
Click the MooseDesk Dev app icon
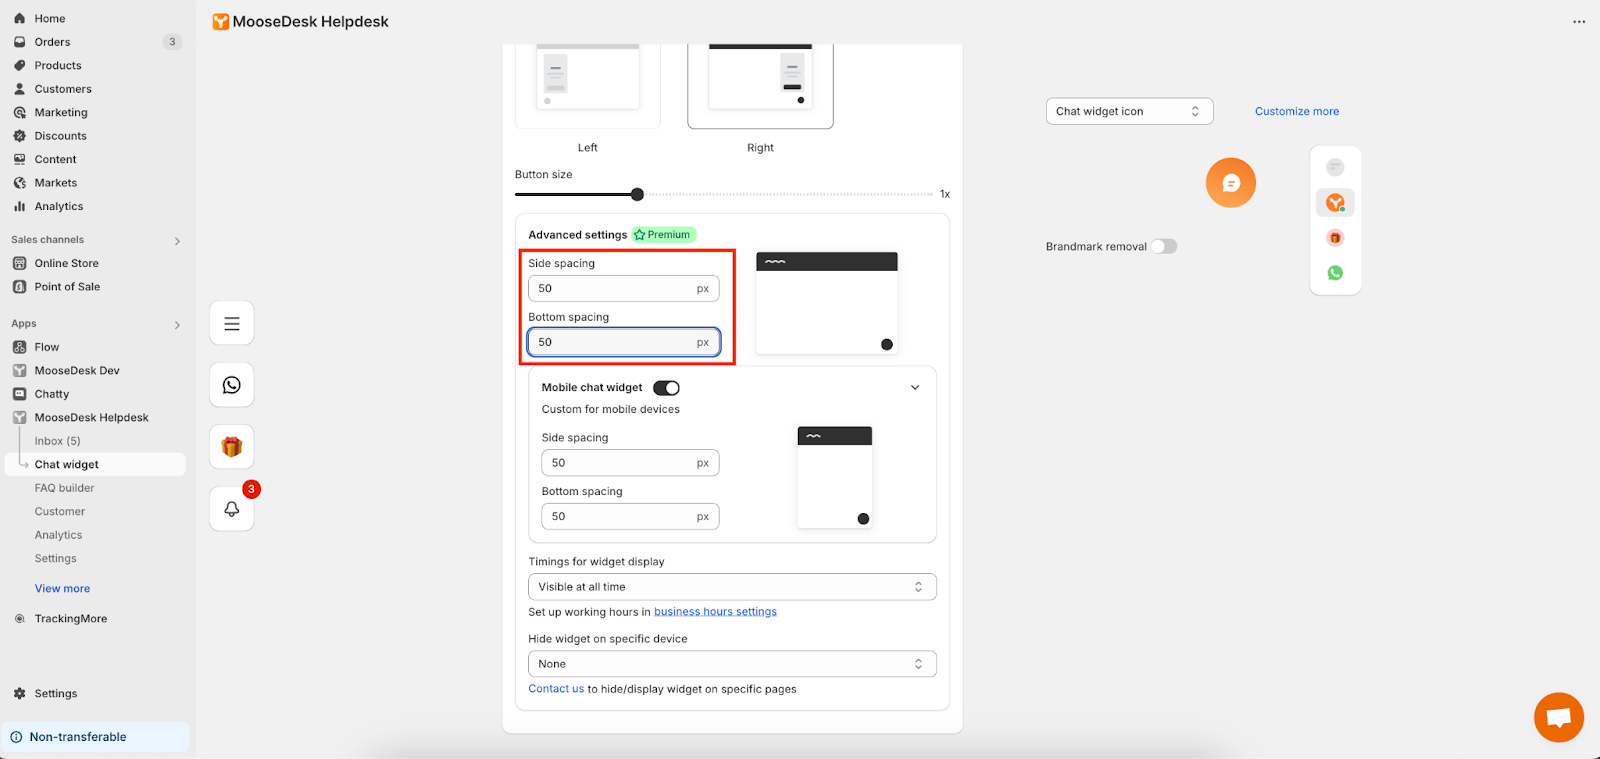pyautogui.click(x=19, y=370)
